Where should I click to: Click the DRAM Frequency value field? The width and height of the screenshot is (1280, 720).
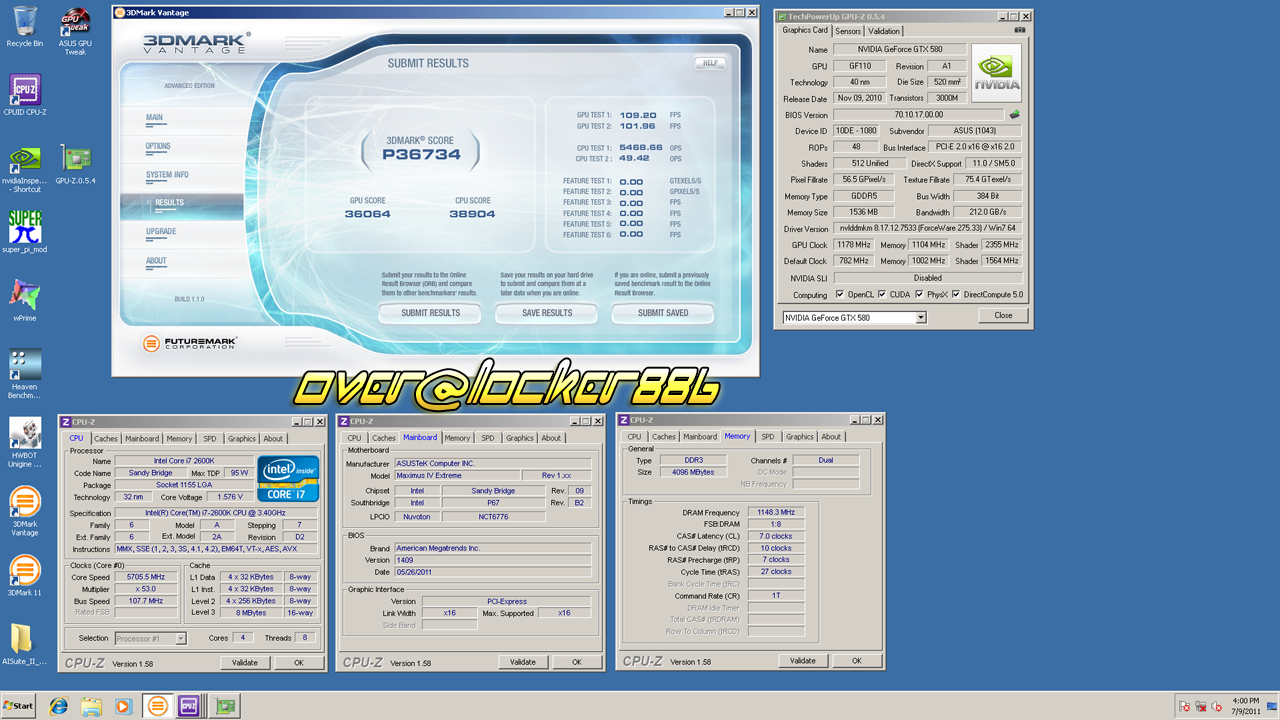click(x=775, y=513)
